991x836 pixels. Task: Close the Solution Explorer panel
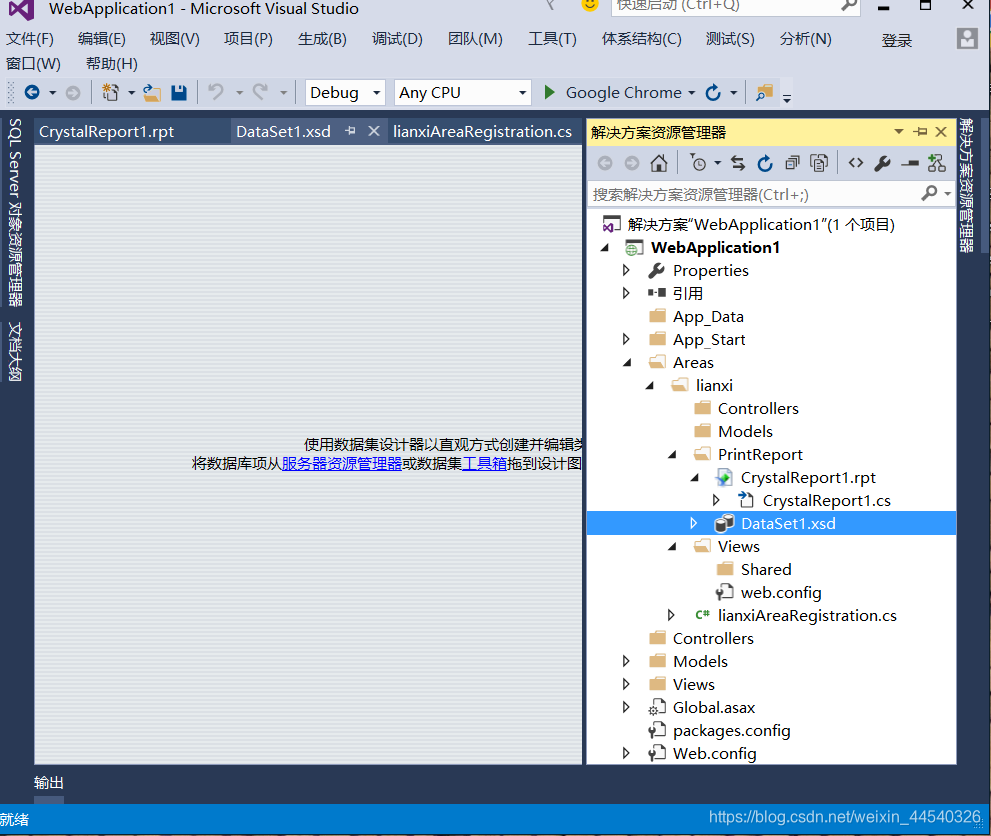(941, 131)
